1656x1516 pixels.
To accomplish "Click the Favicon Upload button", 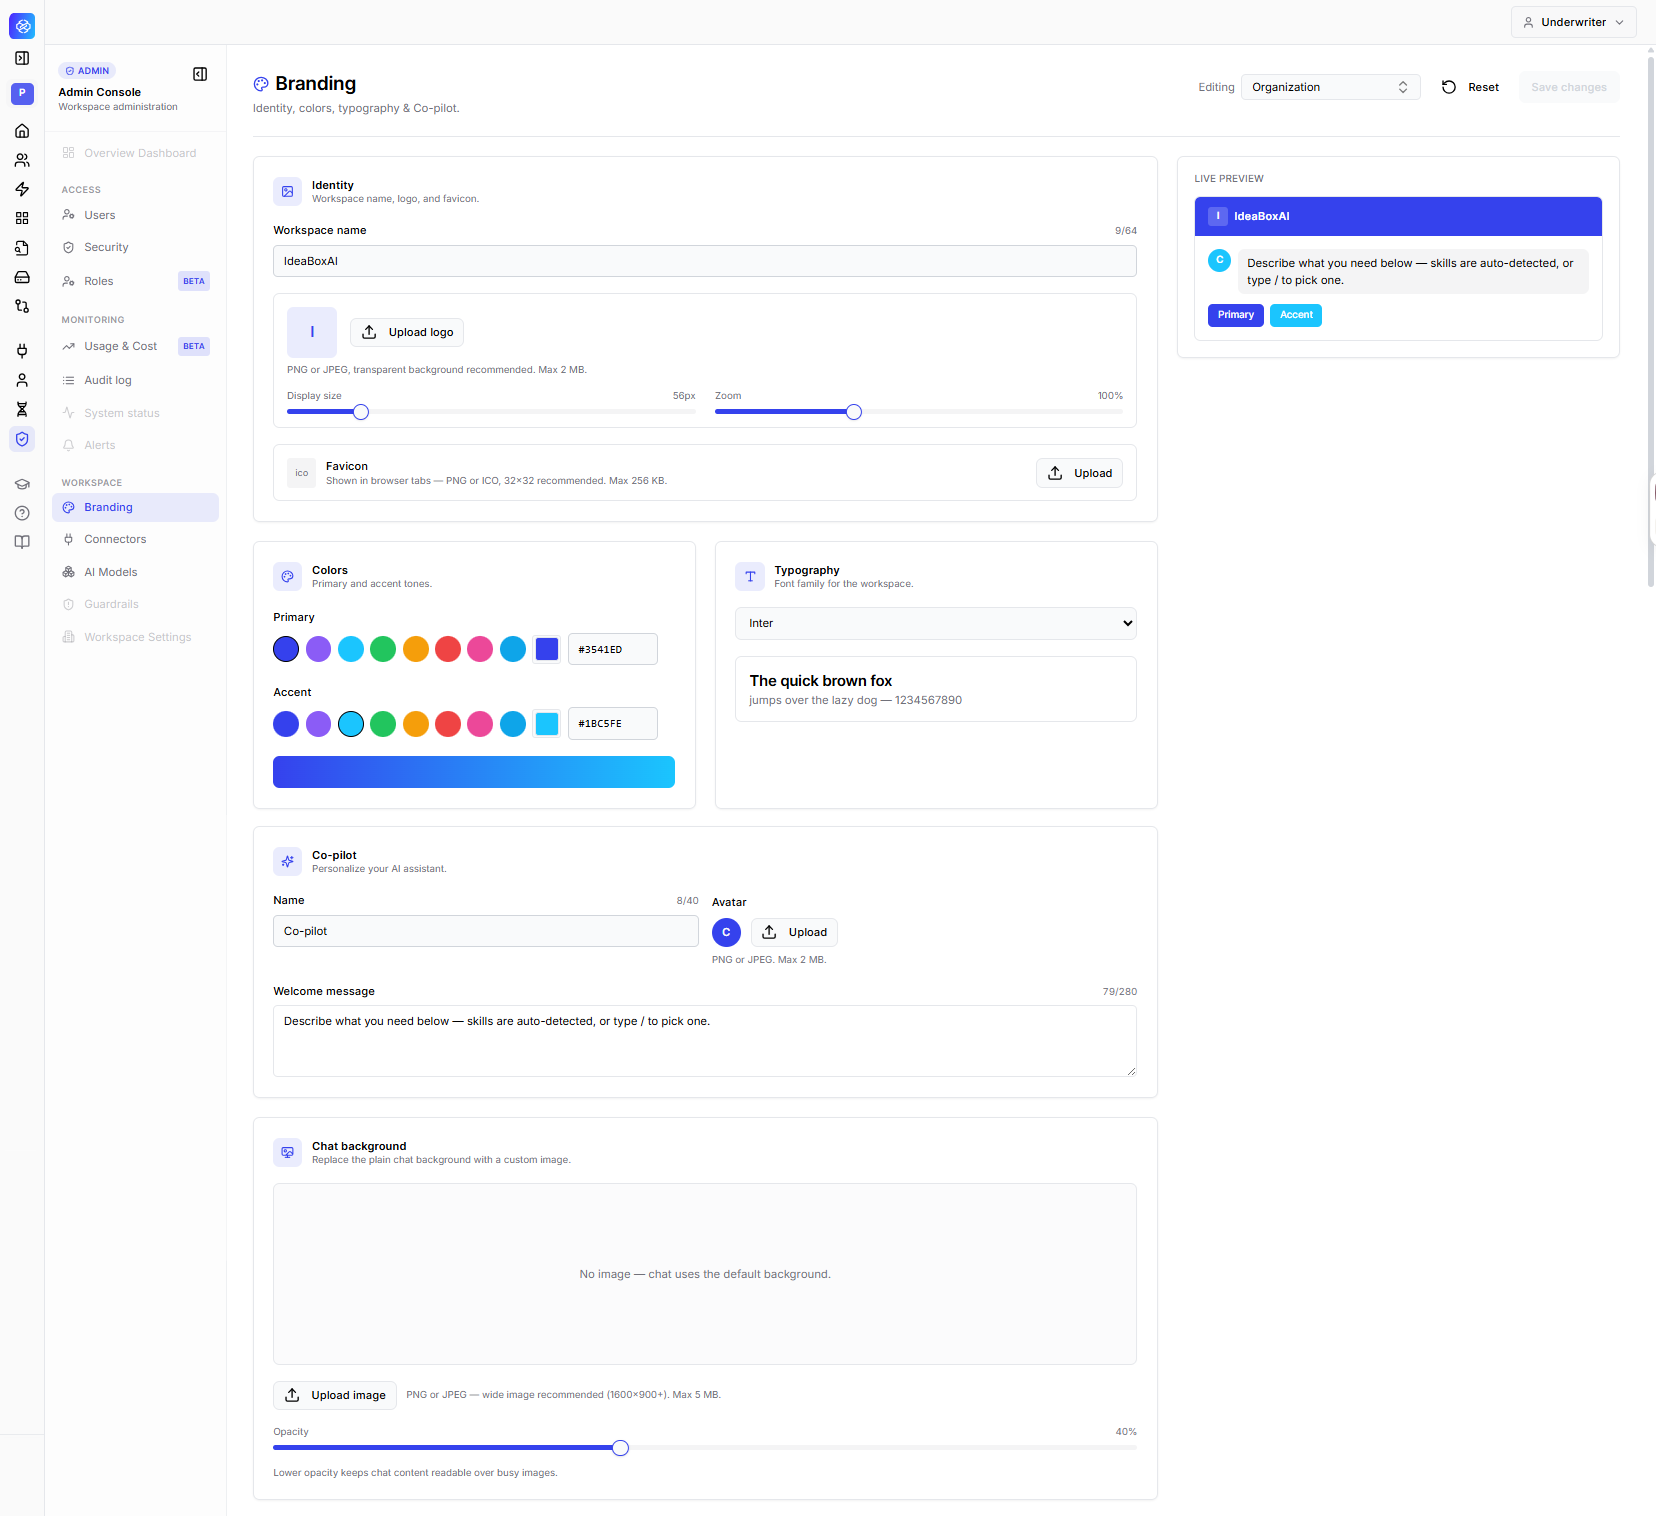I will 1079,473.
